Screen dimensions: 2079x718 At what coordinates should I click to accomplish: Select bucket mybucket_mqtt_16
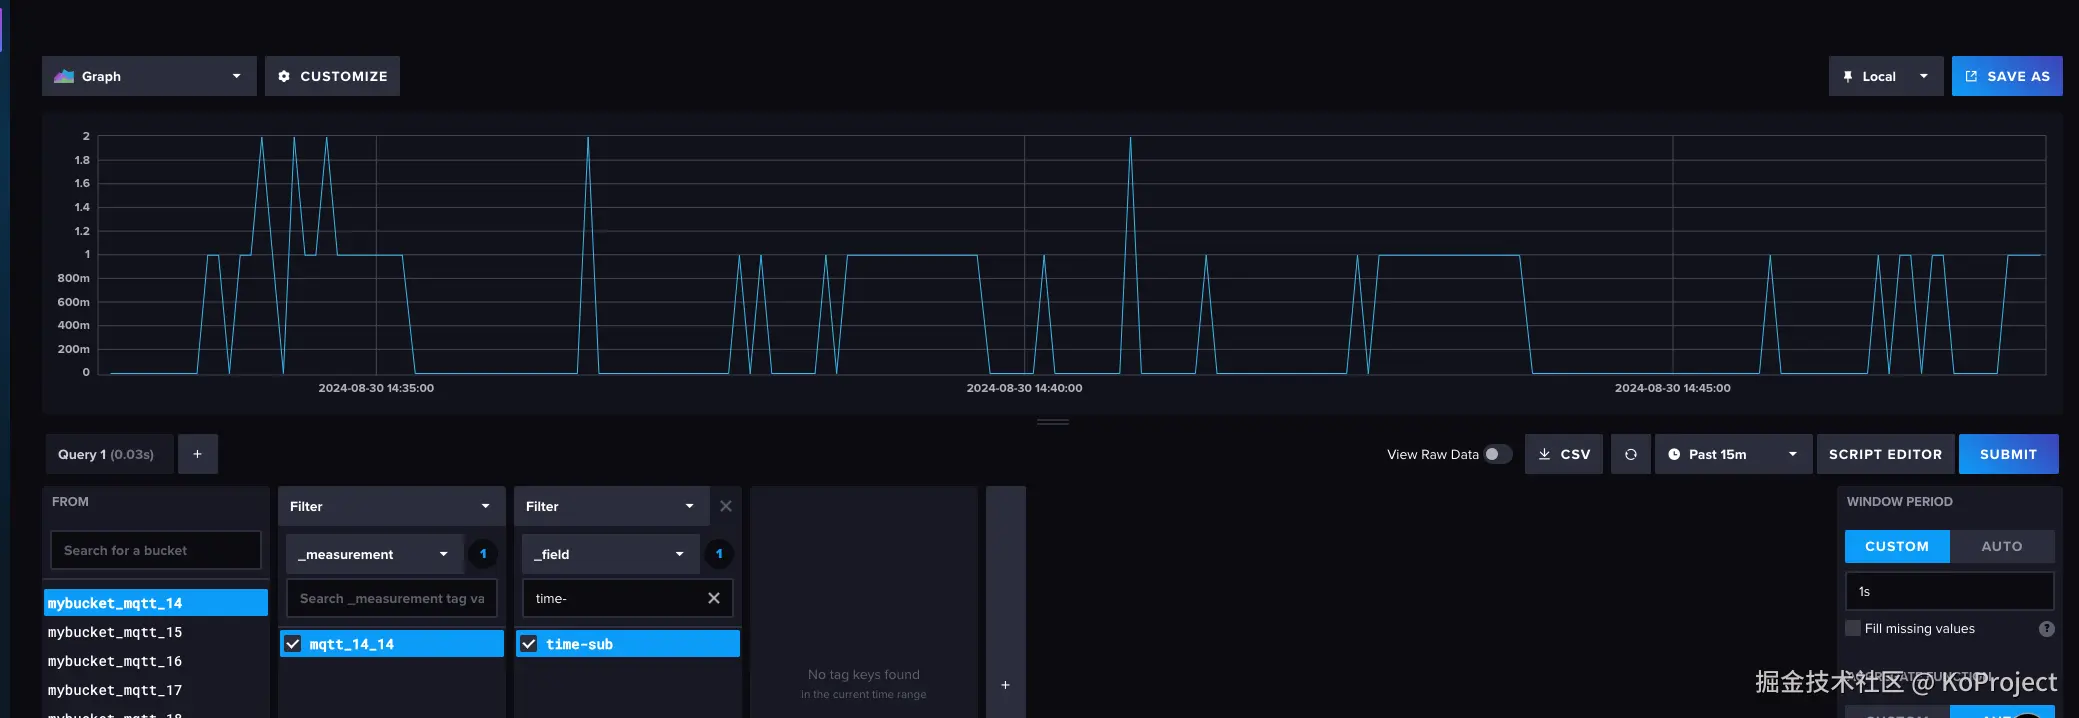click(156, 661)
